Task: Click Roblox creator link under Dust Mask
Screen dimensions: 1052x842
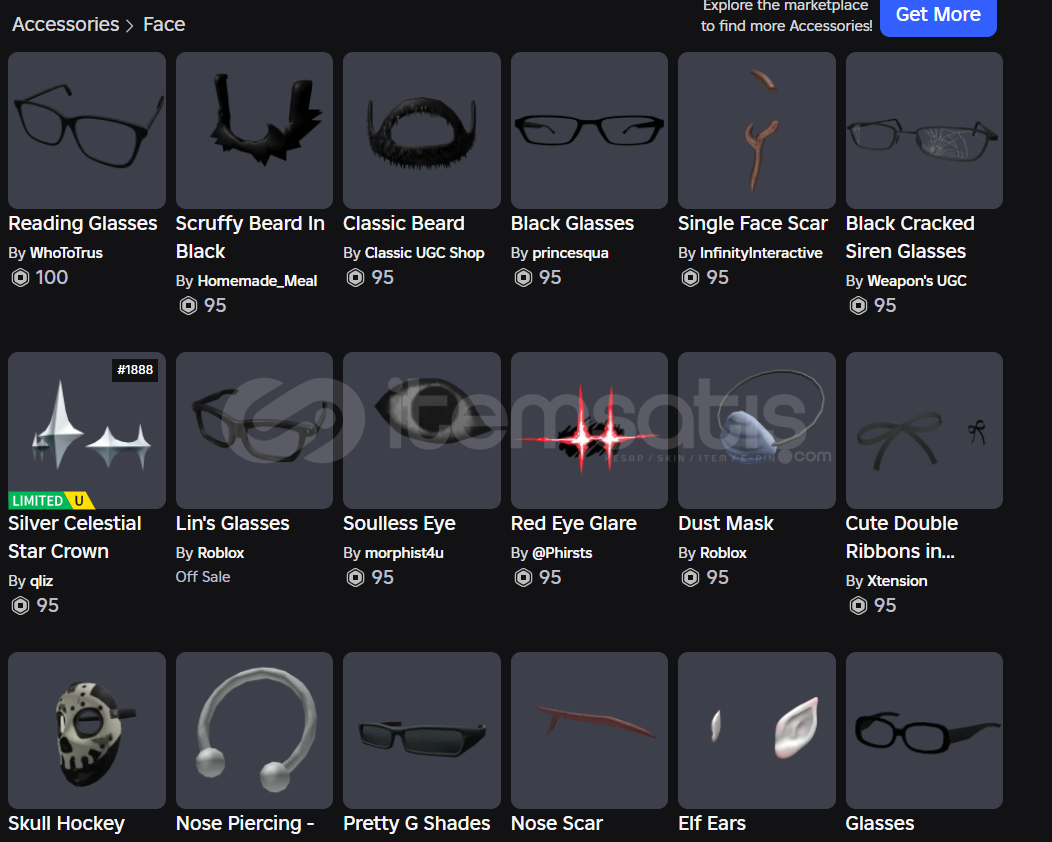Action: 723,553
